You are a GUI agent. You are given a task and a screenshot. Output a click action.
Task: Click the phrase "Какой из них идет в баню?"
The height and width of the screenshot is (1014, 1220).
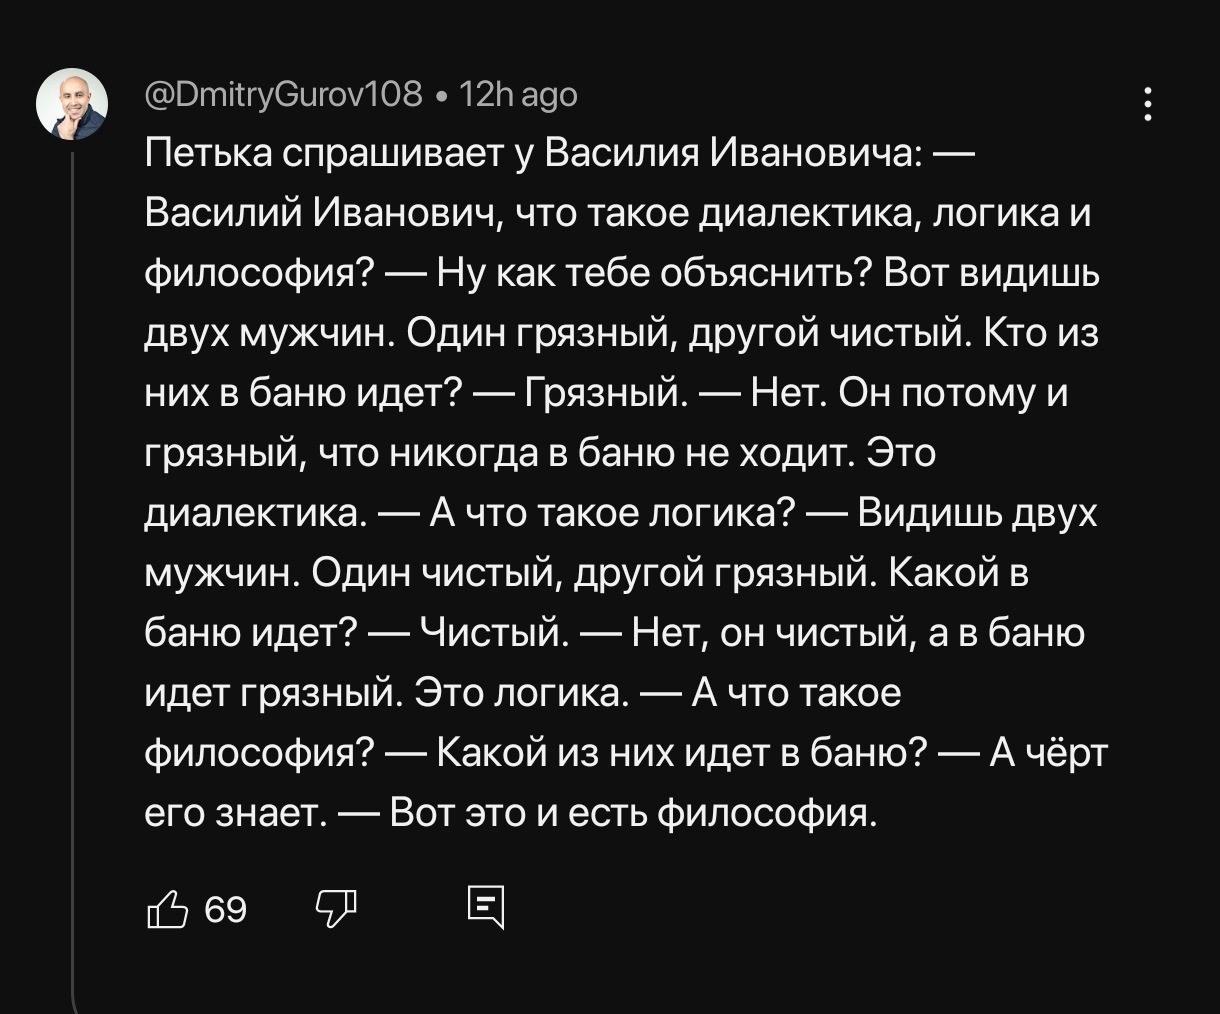click(680, 754)
